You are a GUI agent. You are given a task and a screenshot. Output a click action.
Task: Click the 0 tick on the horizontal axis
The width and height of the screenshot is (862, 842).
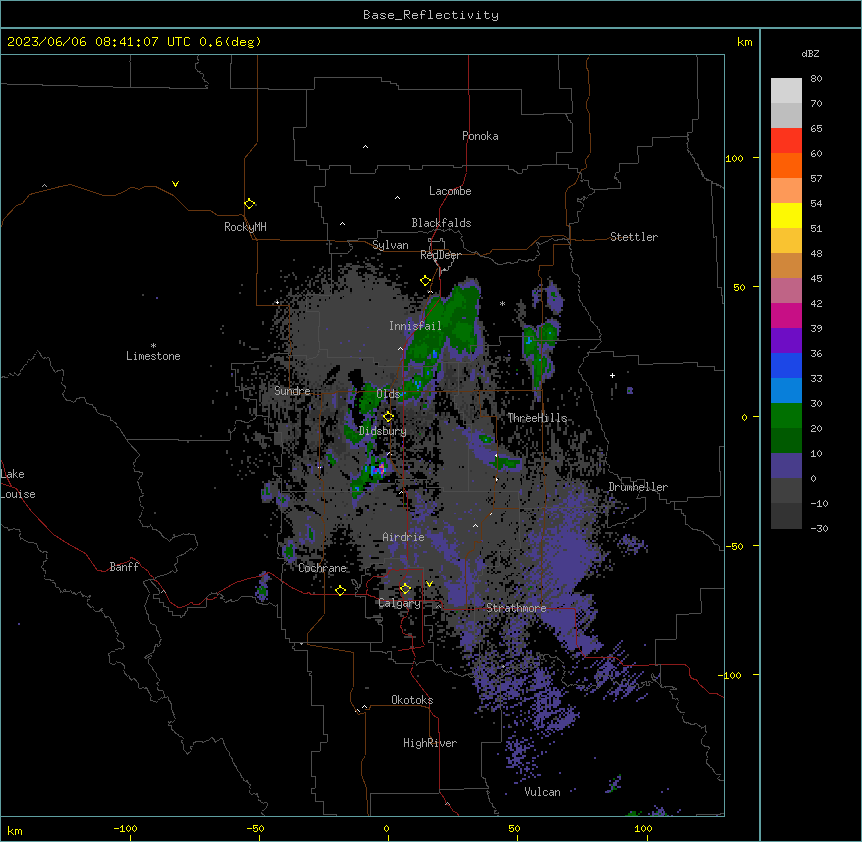[x=386, y=828]
